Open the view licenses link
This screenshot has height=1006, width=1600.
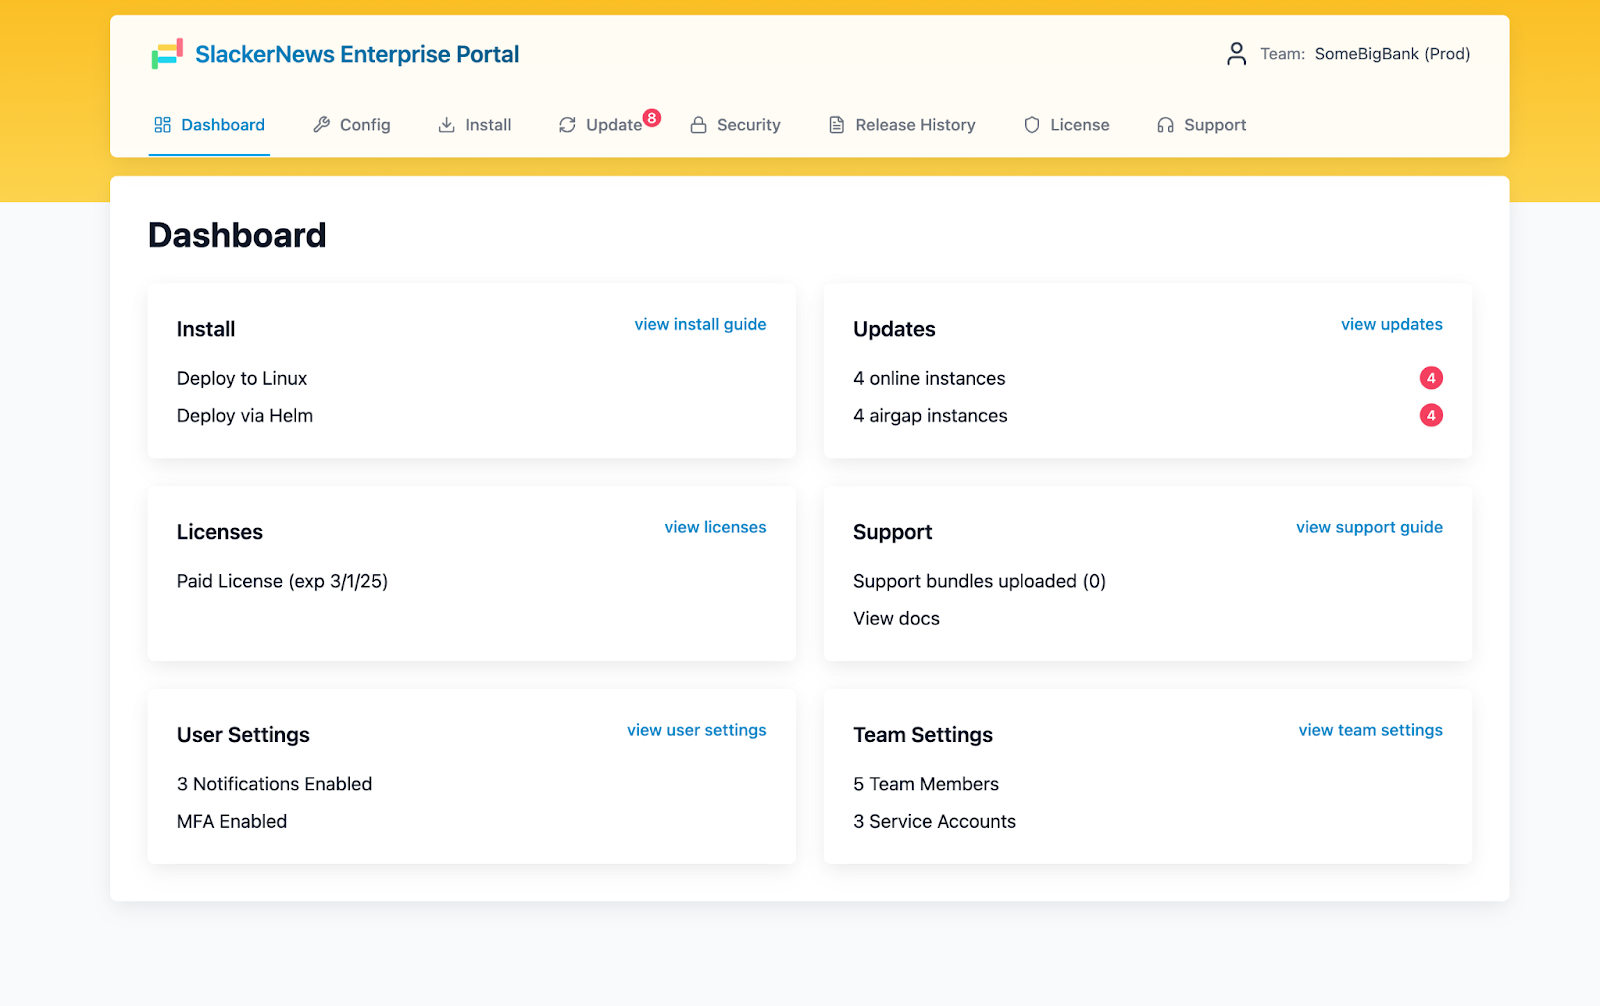point(715,527)
